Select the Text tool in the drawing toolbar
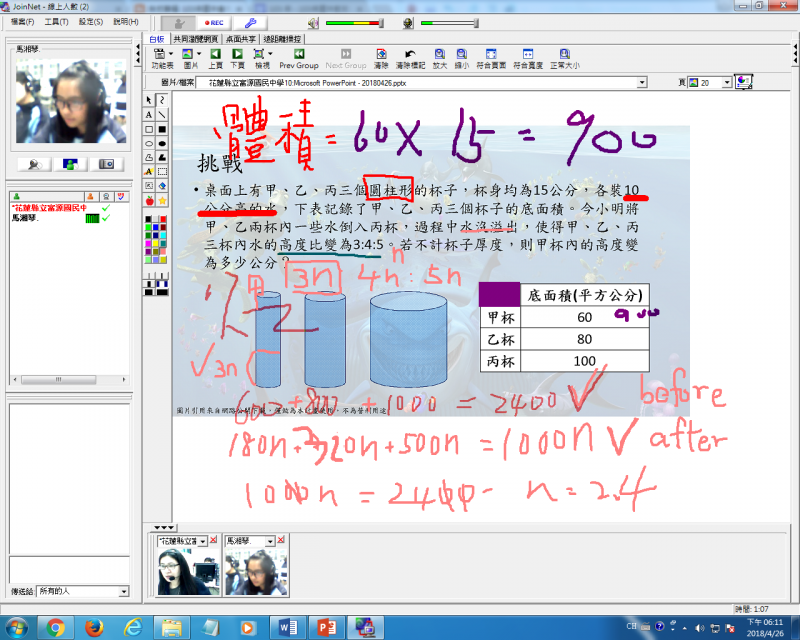The height and width of the screenshot is (640, 800). pyautogui.click(x=148, y=115)
